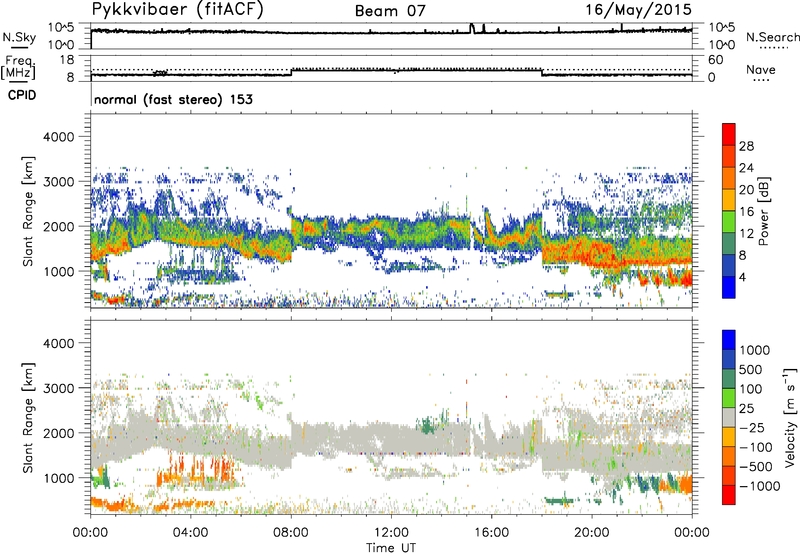The image size is (800, 554).
Task: Click the "2000" tick of power panel
Action: point(59,226)
